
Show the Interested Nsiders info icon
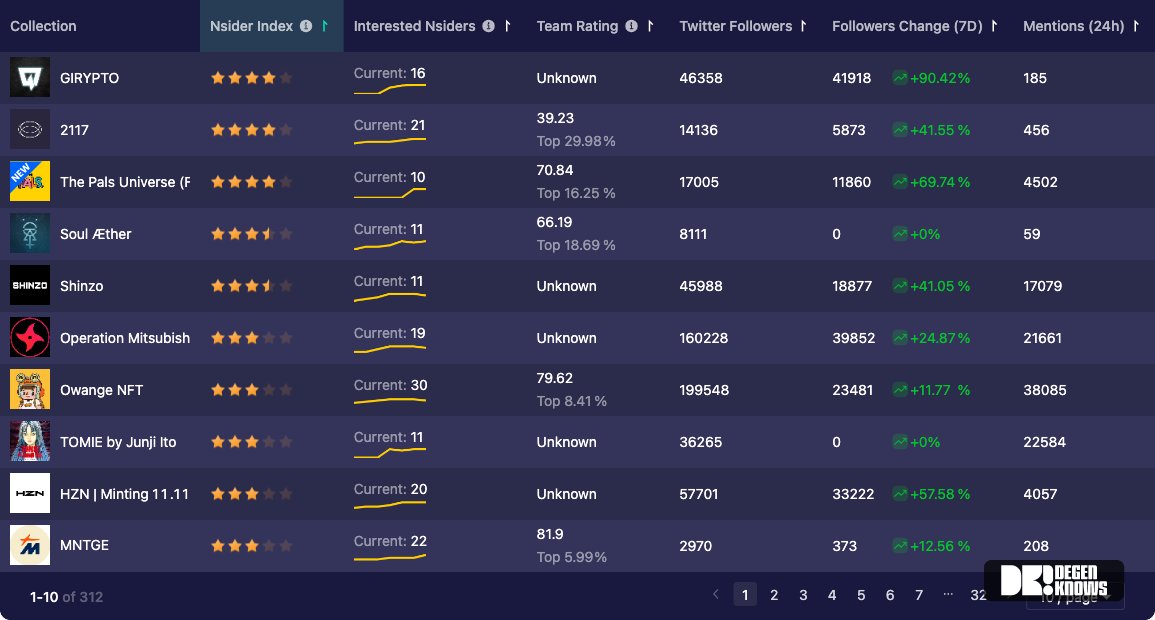click(488, 26)
